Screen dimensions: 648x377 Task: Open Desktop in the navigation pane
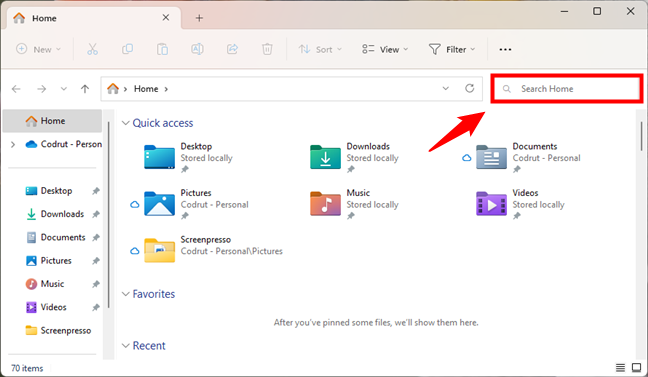point(56,191)
